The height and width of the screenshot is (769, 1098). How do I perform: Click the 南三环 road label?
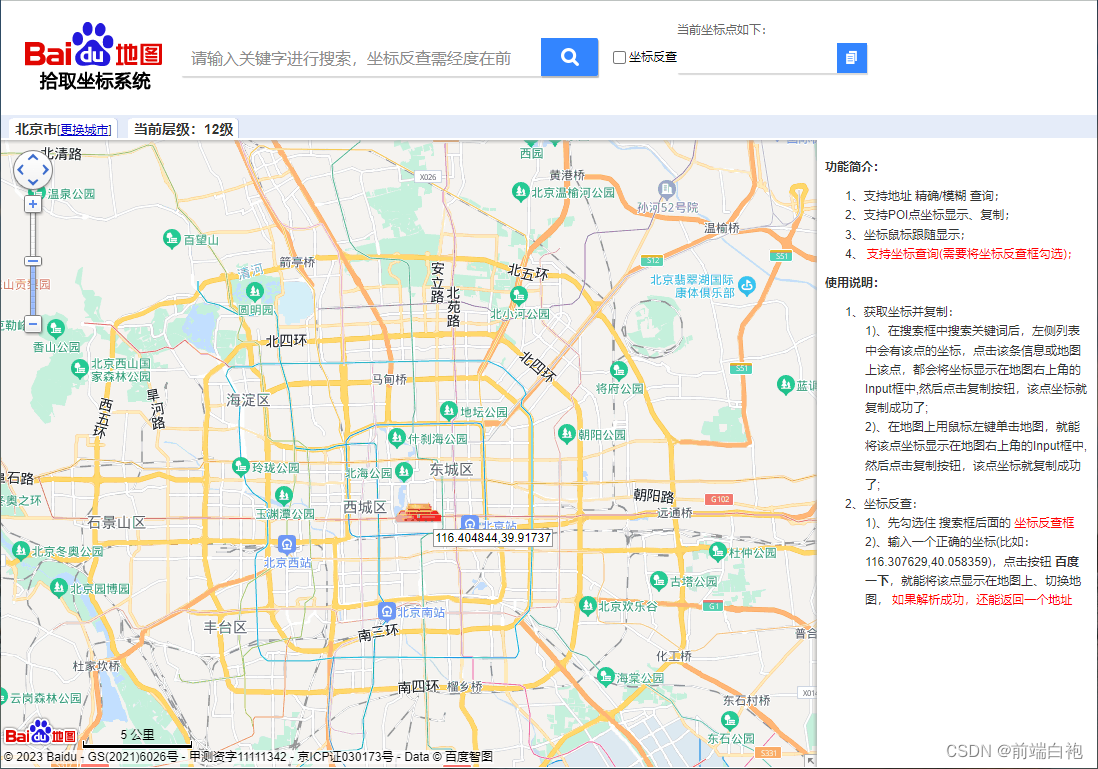click(x=378, y=633)
